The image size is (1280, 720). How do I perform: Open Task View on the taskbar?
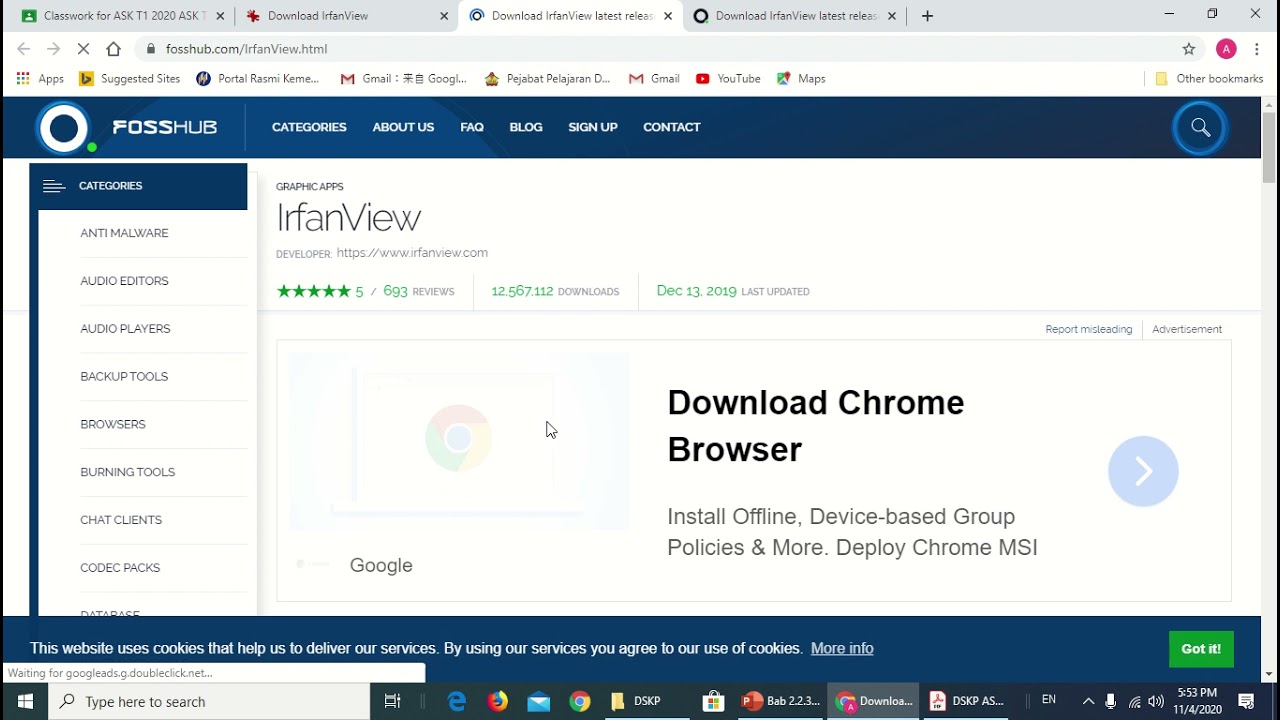[x=393, y=701]
